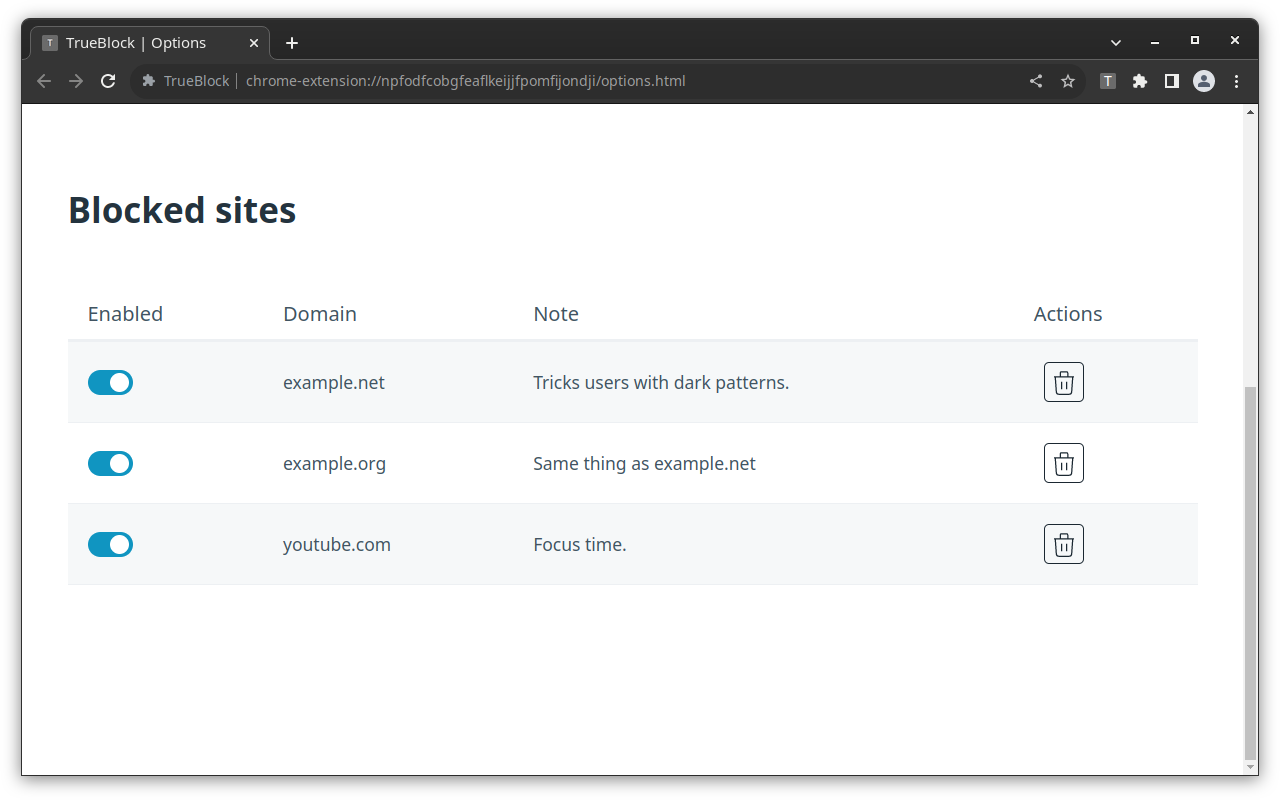This screenshot has width=1280, height=800.
Task: Toggle the browser side panel icon
Action: click(x=1171, y=81)
